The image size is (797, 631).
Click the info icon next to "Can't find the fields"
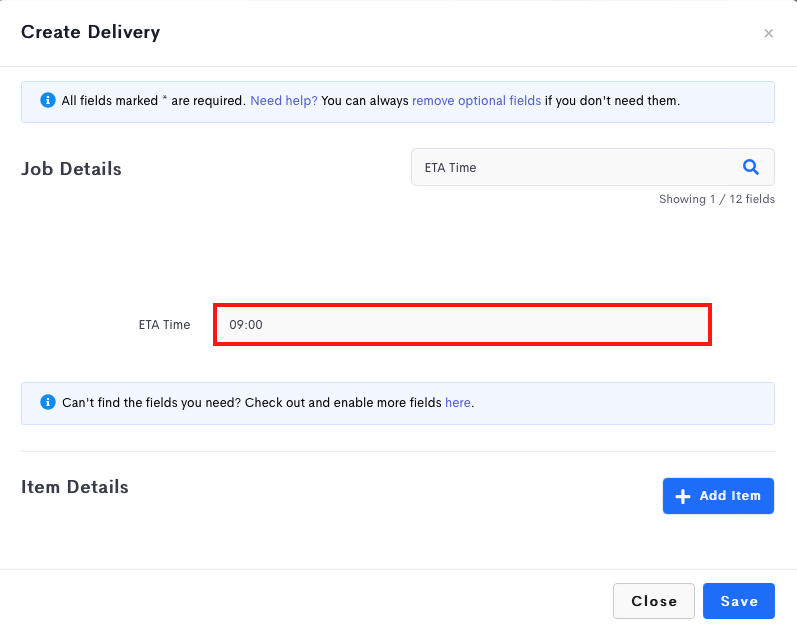tap(48, 402)
